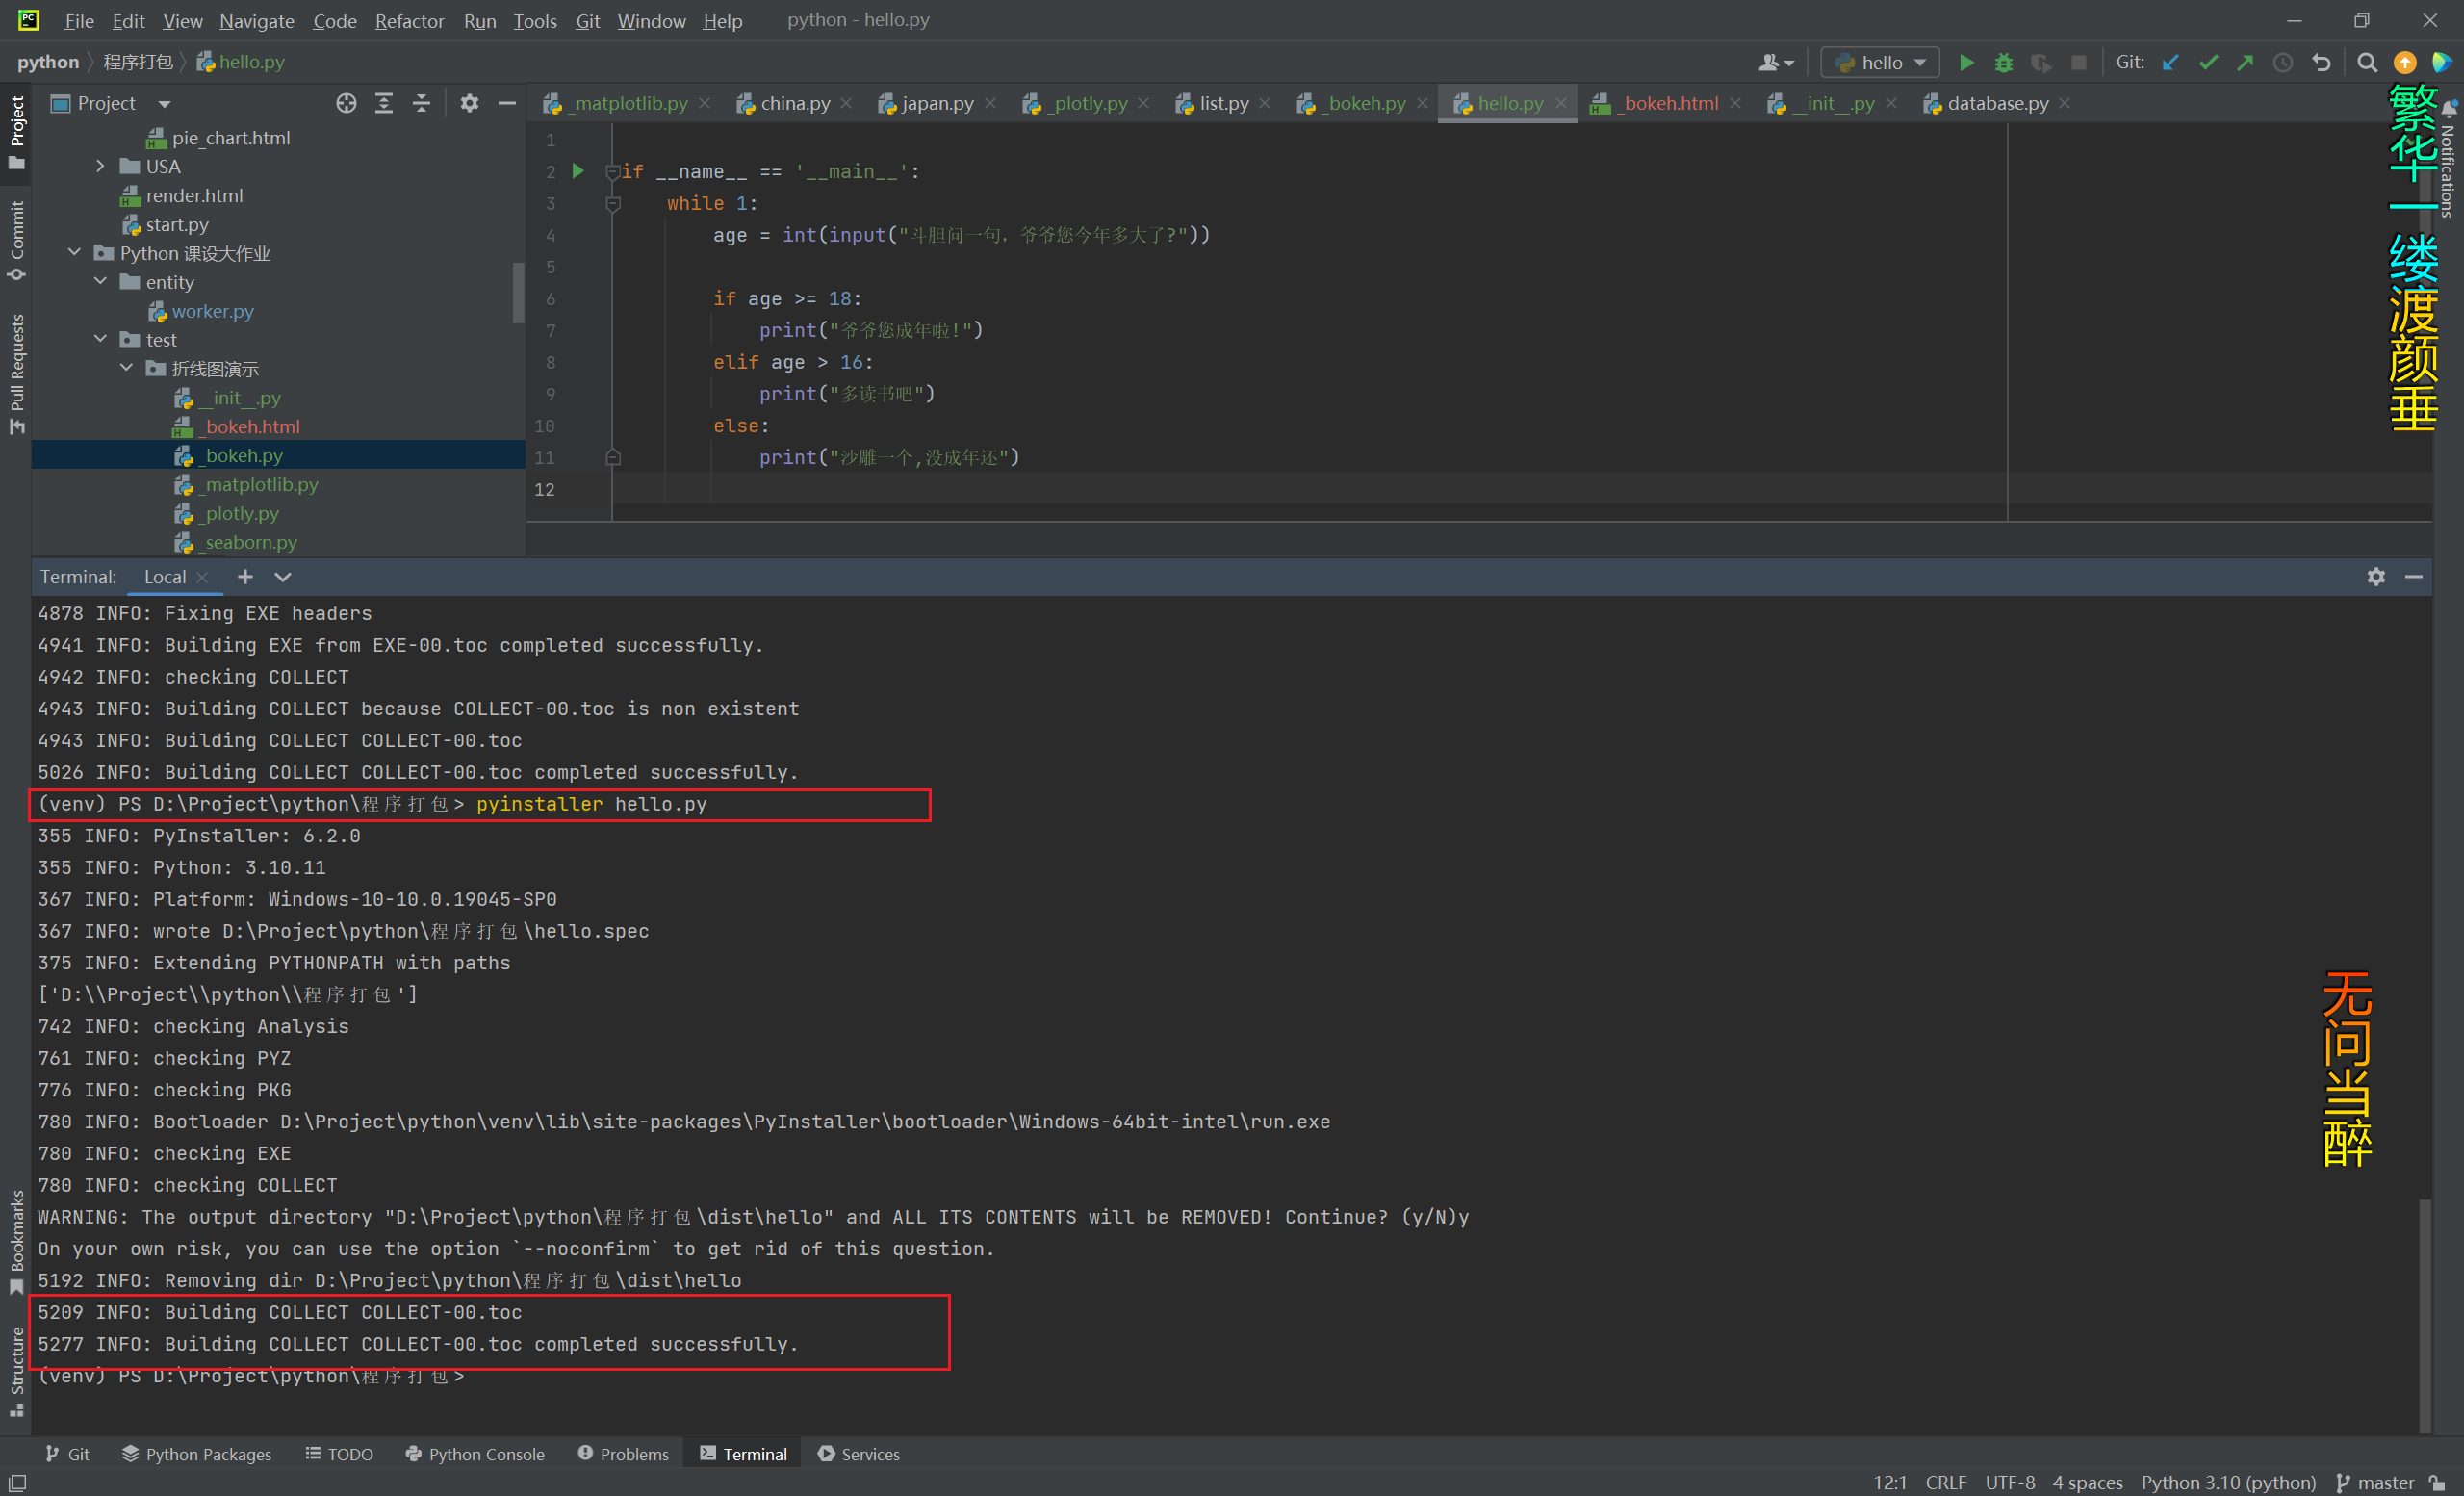Open the Notifications side panel
The image size is (2464, 1496).
(2448, 158)
